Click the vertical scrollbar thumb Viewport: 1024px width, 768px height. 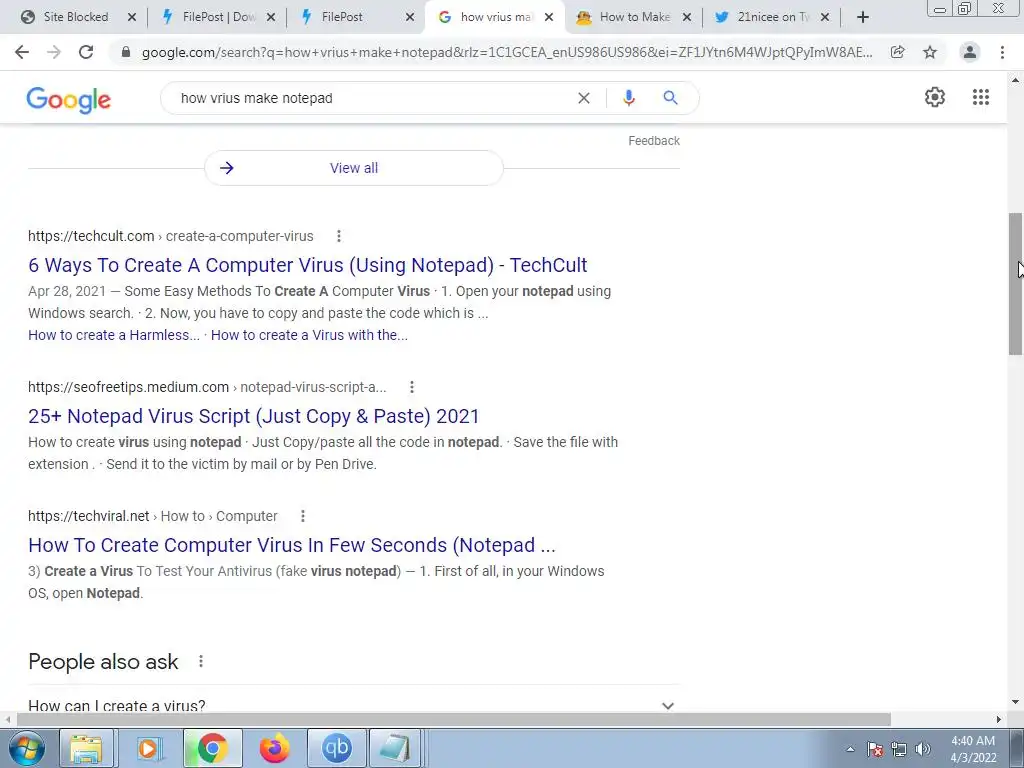tap(1015, 284)
